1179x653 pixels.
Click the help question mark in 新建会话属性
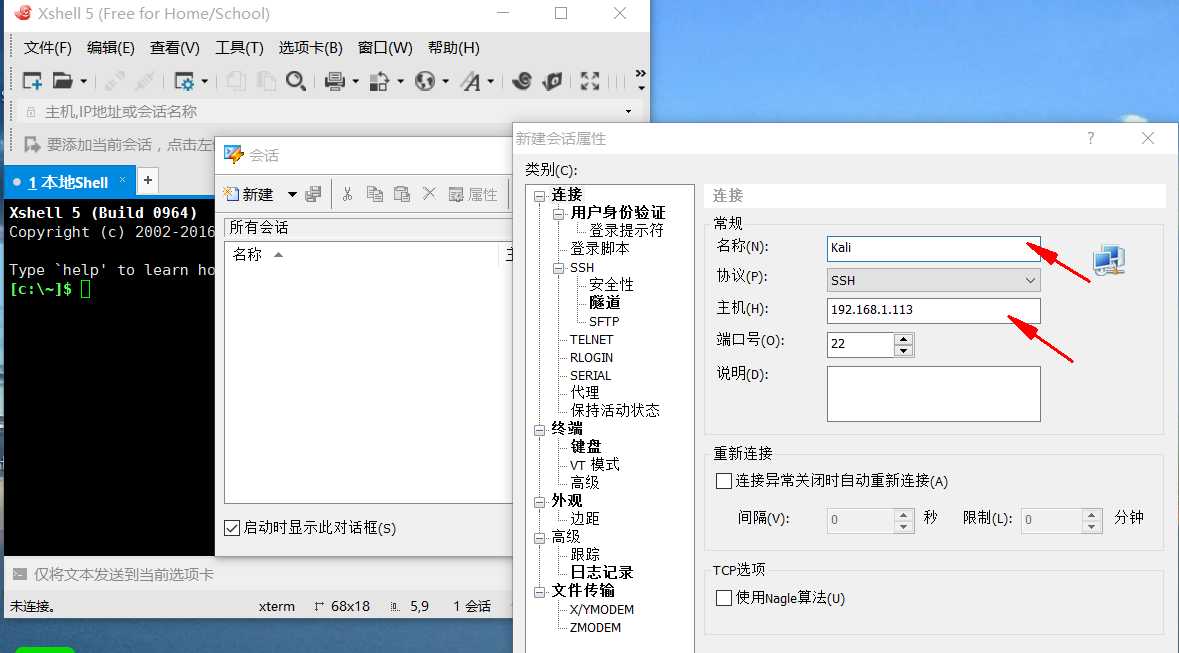pyautogui.click(x=1090, y=138)
